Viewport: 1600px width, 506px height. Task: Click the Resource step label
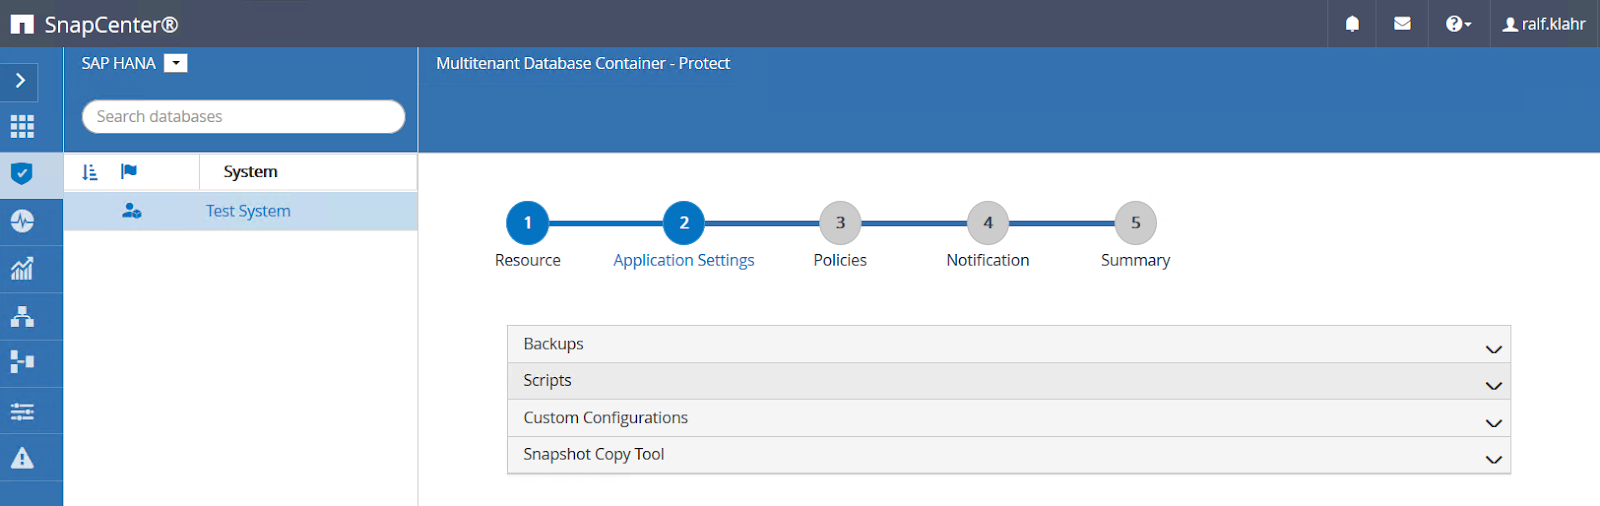tap(528, 260)
